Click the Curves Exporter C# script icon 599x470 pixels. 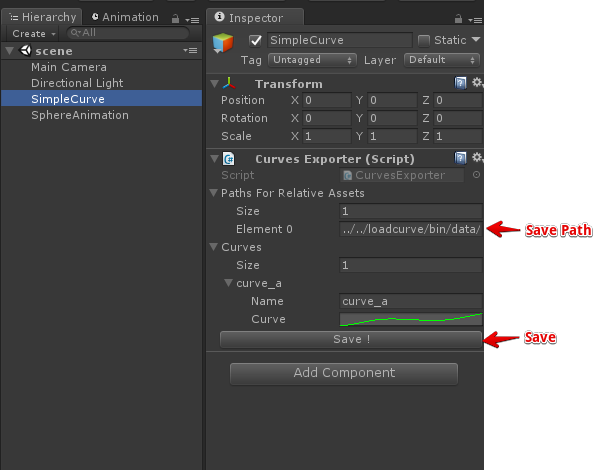229,159
